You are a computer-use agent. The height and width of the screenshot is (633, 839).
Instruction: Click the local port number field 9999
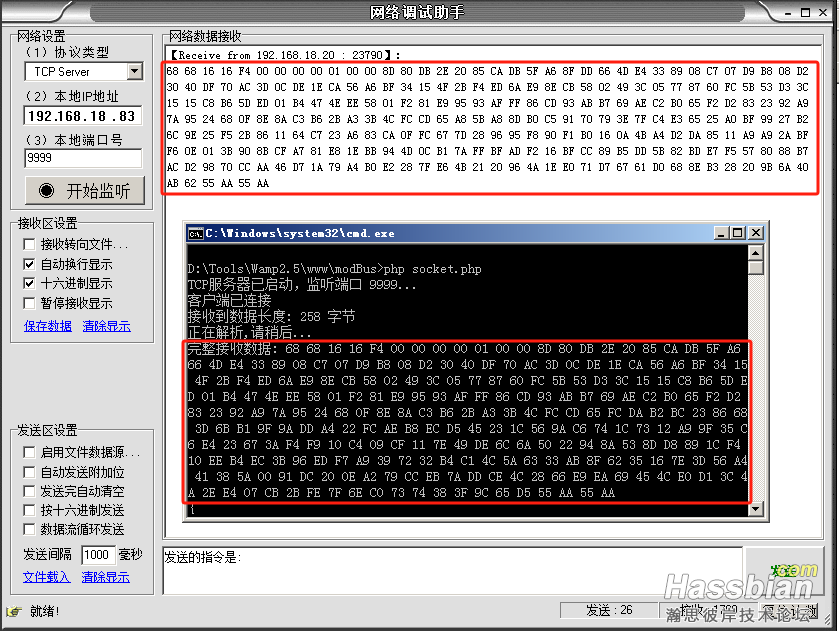pos(84,158)
